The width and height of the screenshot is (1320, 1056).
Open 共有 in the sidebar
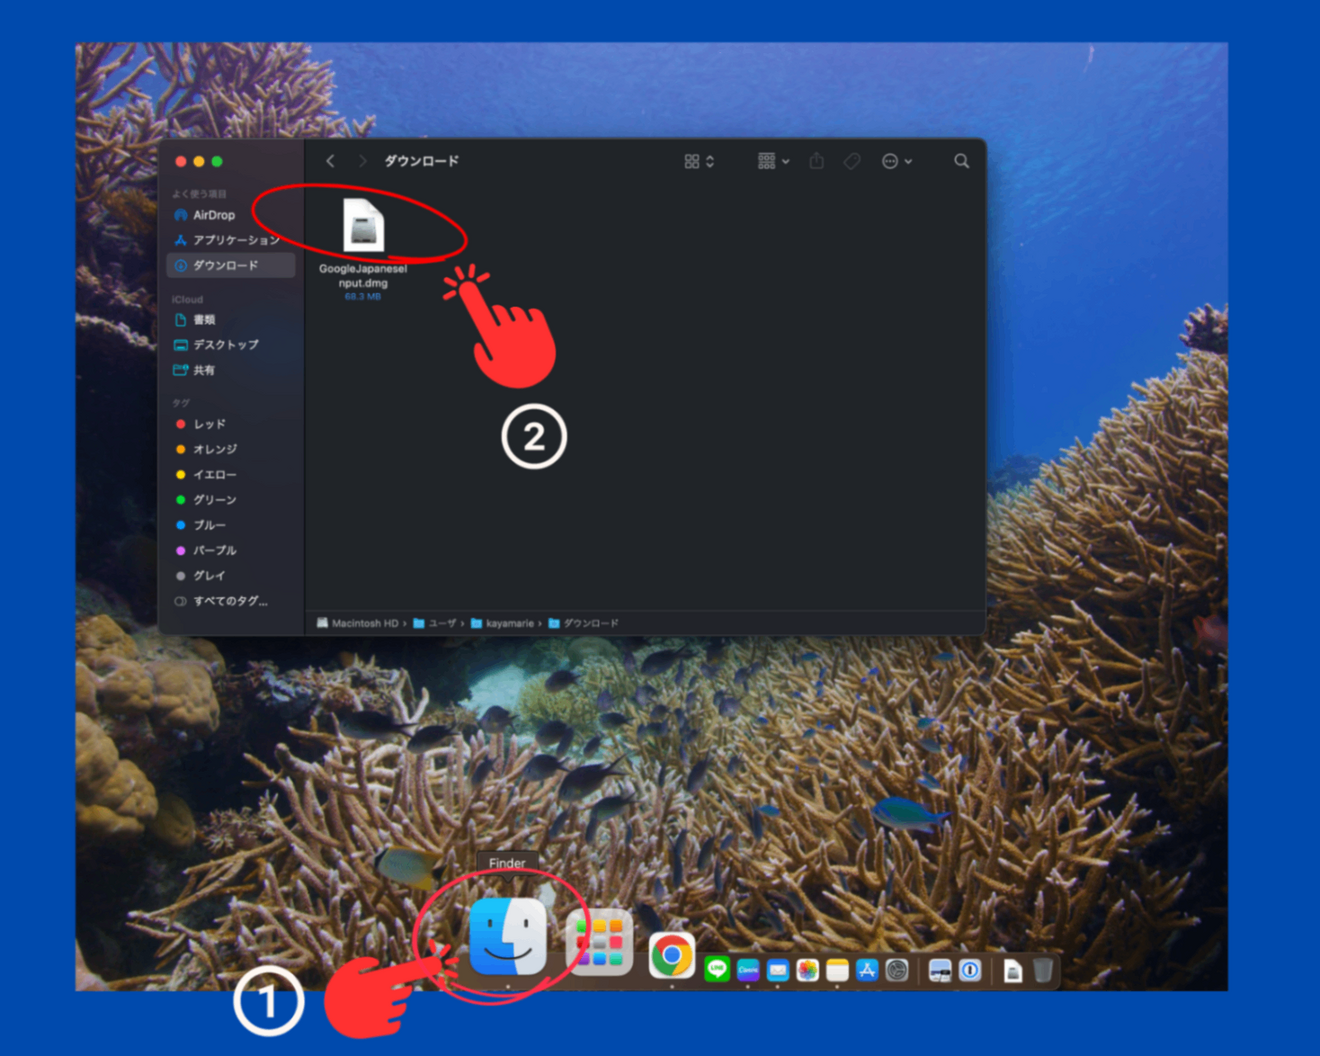tap(230, 370)
